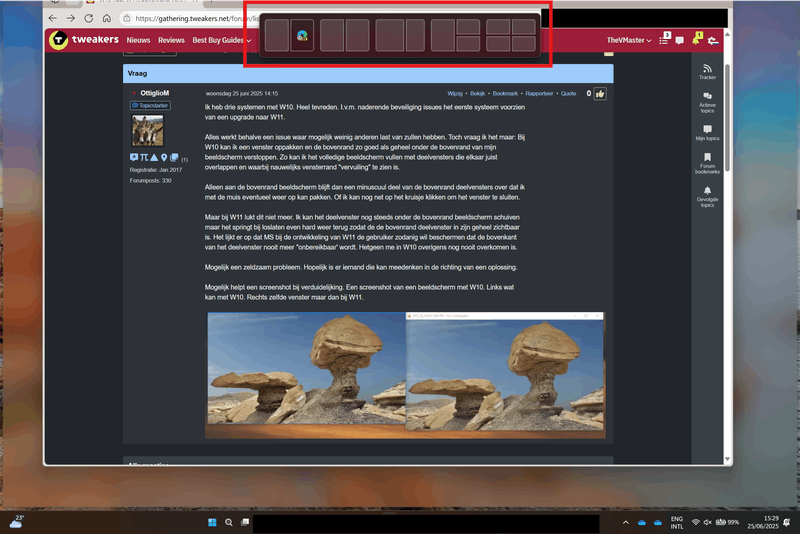Image resolution: width=800 pixels, height=534 pixels.
Task: Open the Windows notification bell in tray
Action: tap(787, 522)
